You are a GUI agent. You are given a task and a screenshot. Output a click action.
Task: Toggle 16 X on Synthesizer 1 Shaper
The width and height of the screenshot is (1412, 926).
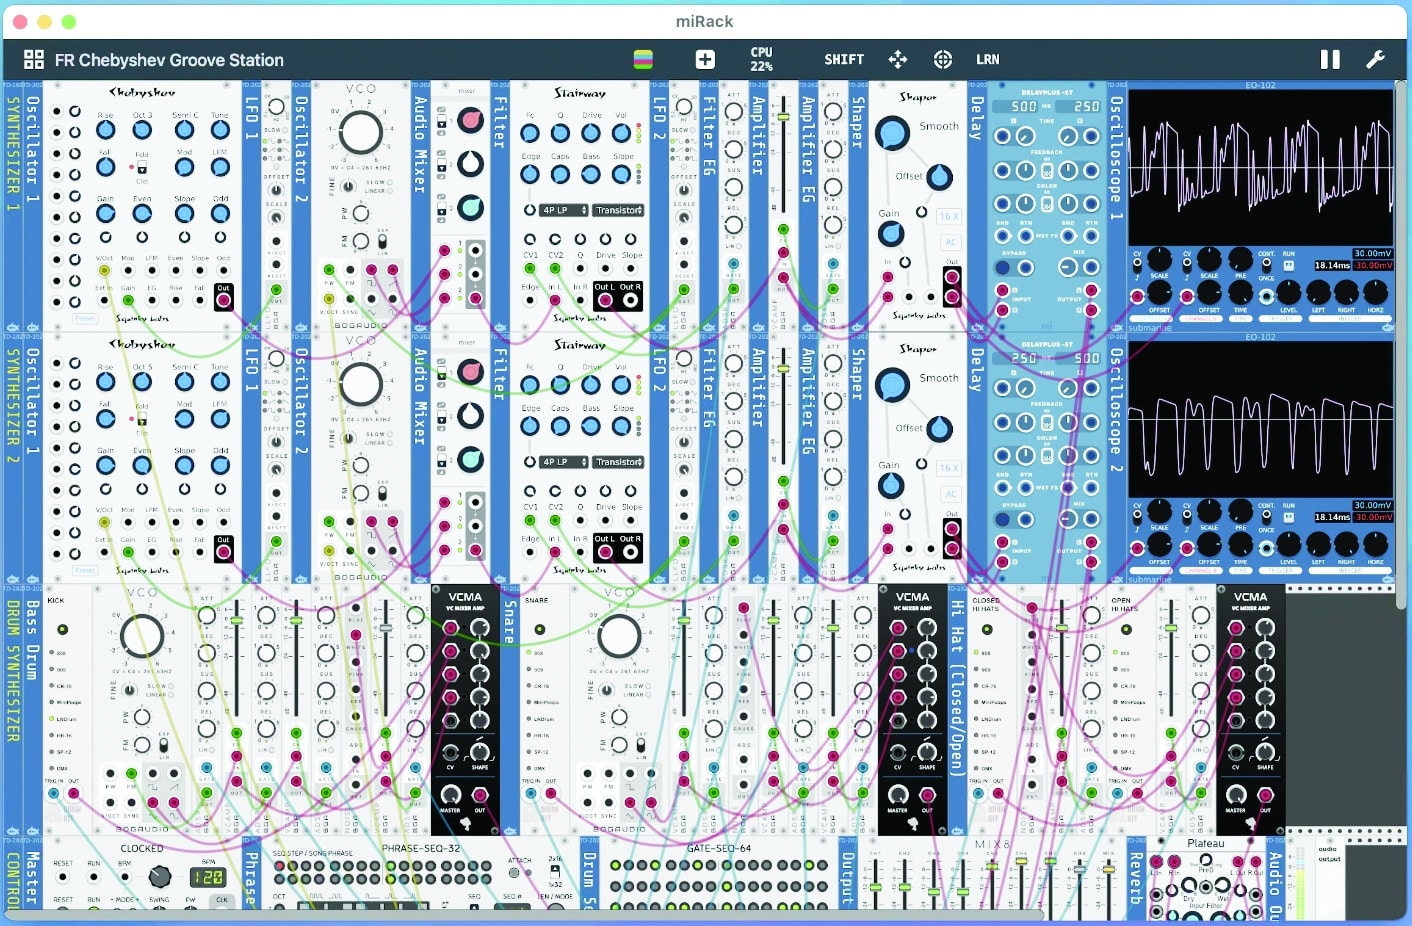tap(949, 216)
